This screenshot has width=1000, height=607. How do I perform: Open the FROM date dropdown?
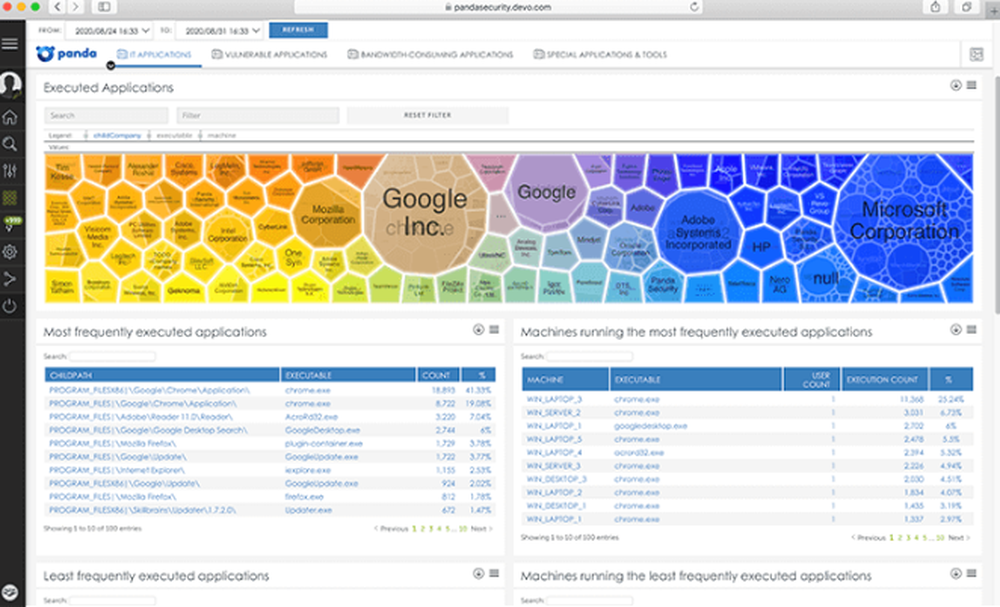pos(110,31)
